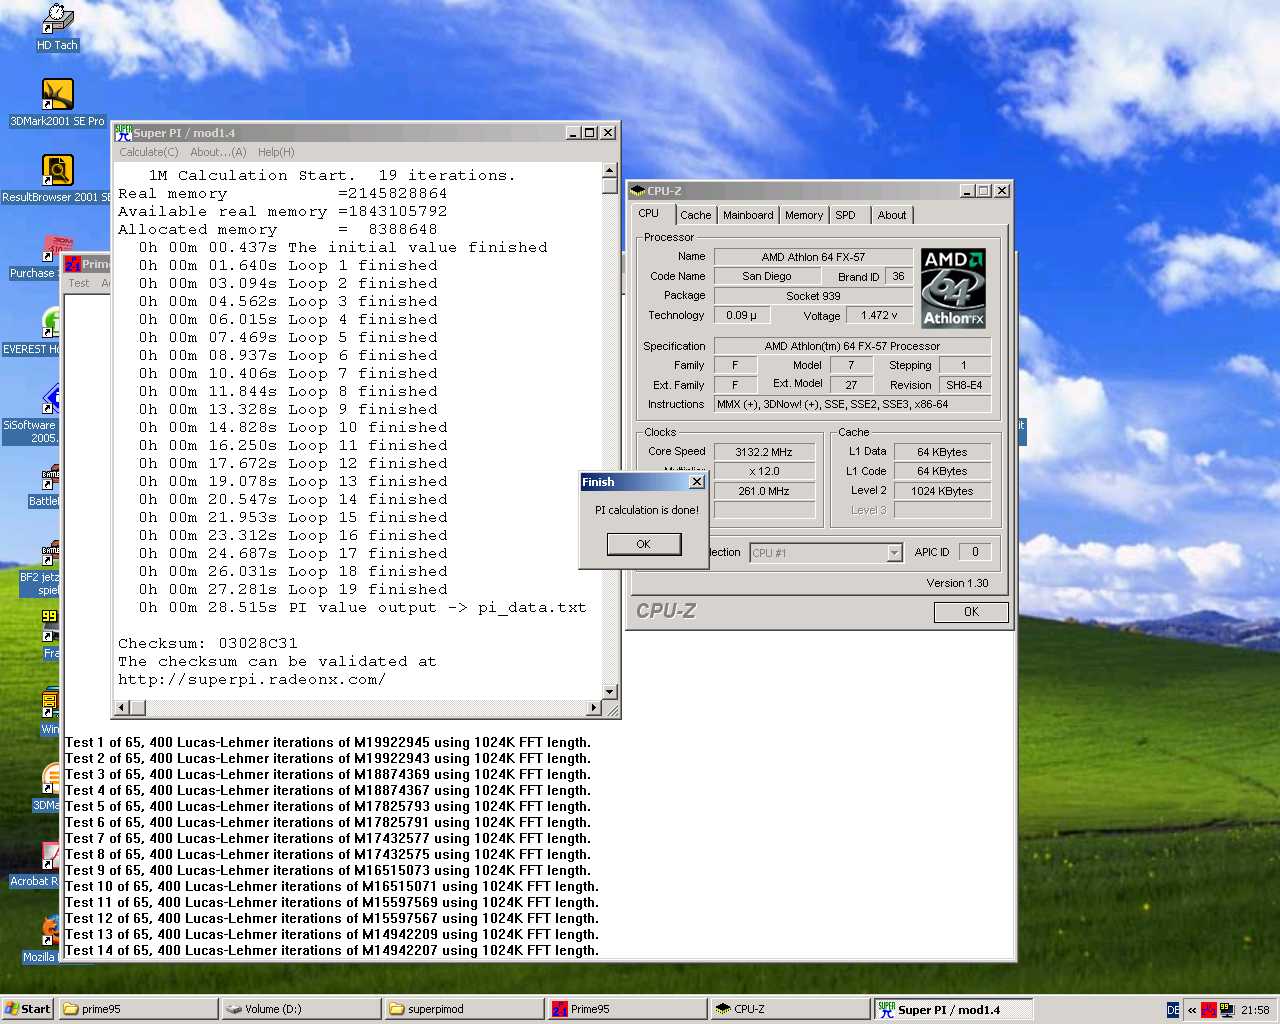This screenshot has height=1024, width=1280.
Task: Click Super PI vertical scrollbar up arrow
Action: [x=610, y=170]
